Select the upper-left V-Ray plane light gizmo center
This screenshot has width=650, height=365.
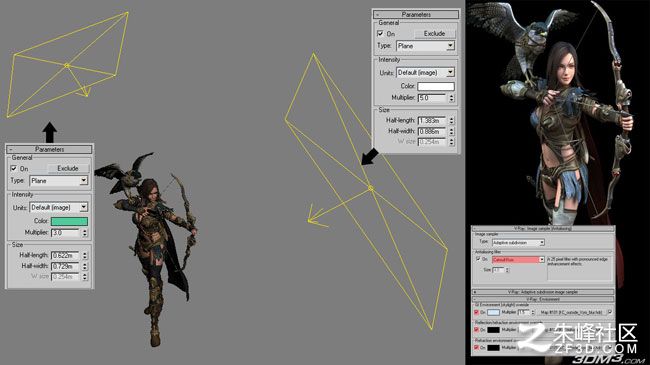[x=67, y=66]
